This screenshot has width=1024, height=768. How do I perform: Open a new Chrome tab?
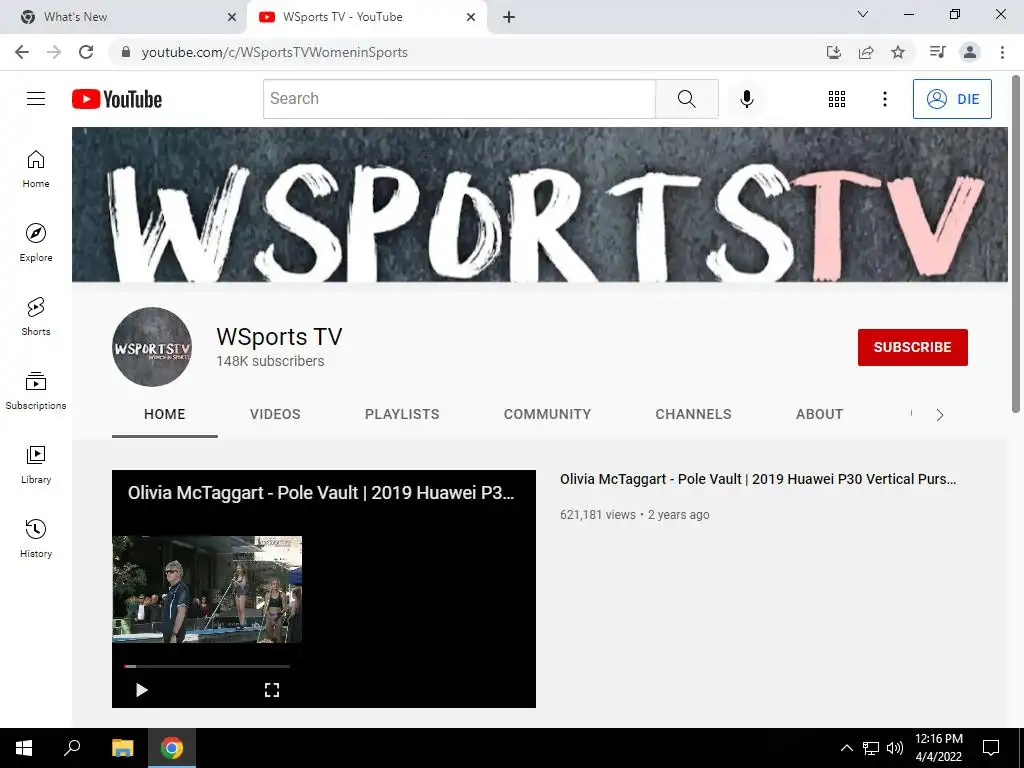coord(509,17)
